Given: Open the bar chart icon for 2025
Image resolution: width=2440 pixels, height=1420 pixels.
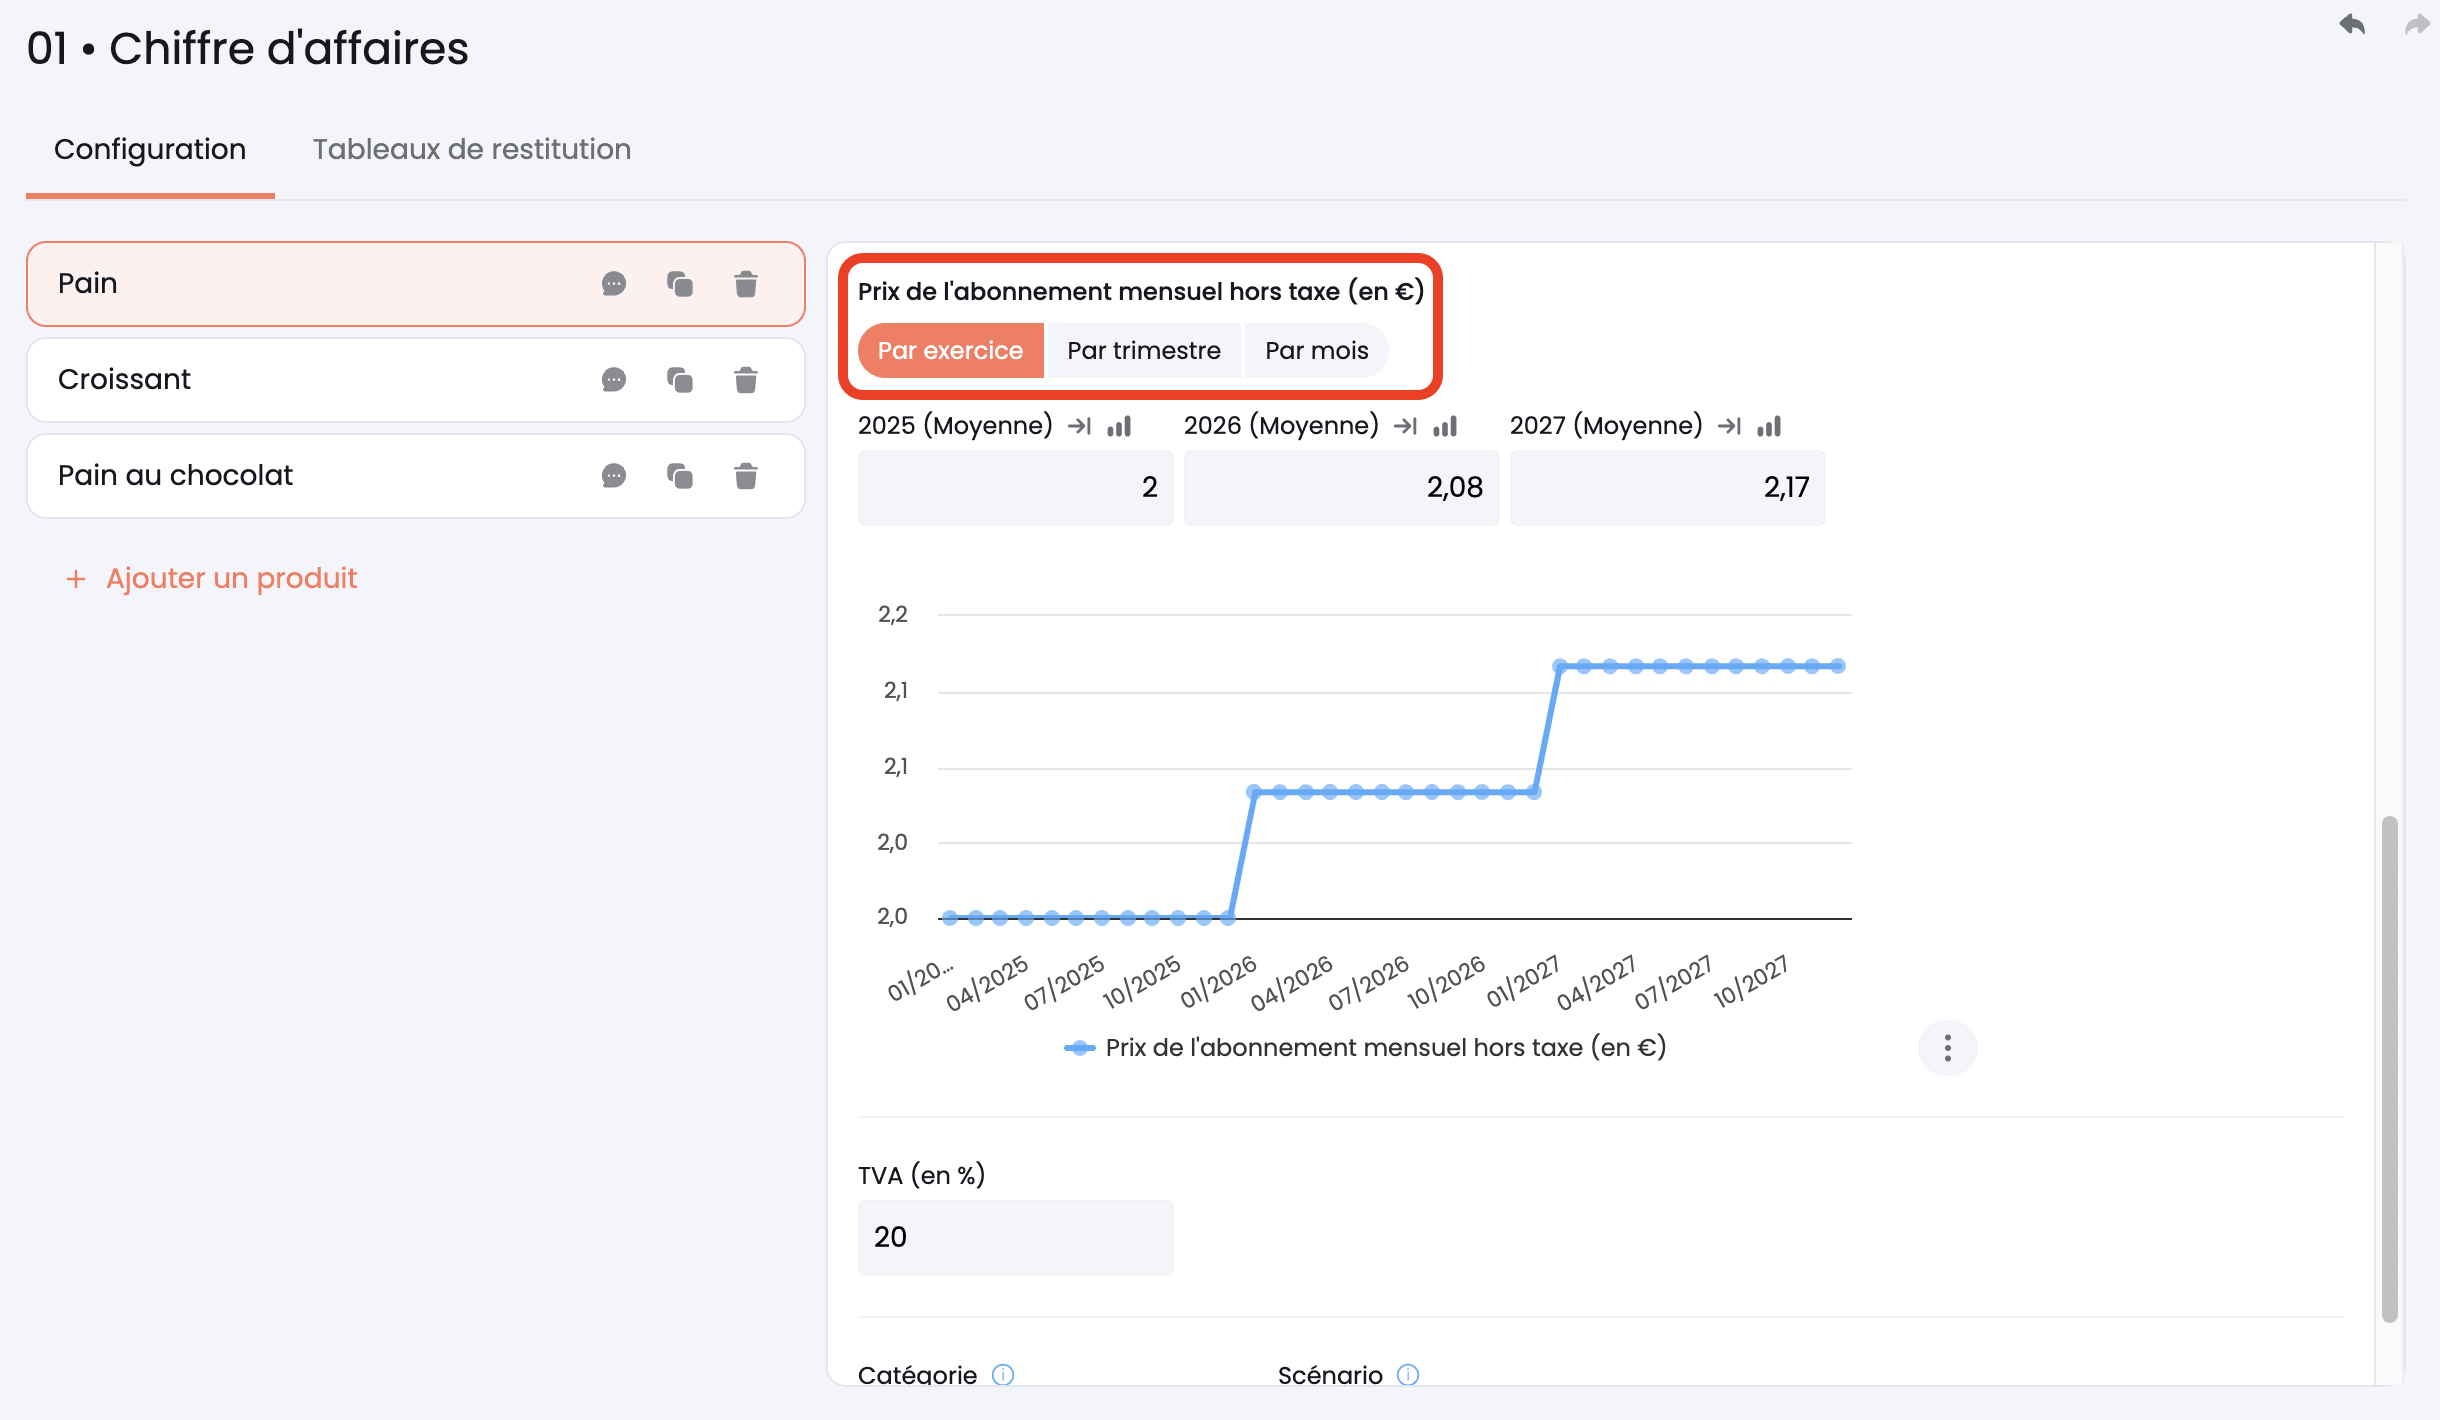Looking at the screenshot, I should pyautogui.click(x=1119, y=426).
